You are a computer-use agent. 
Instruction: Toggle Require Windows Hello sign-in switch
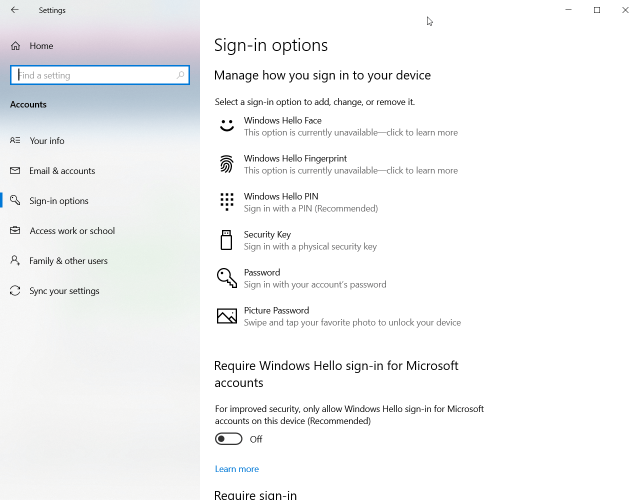pos(229,439)
